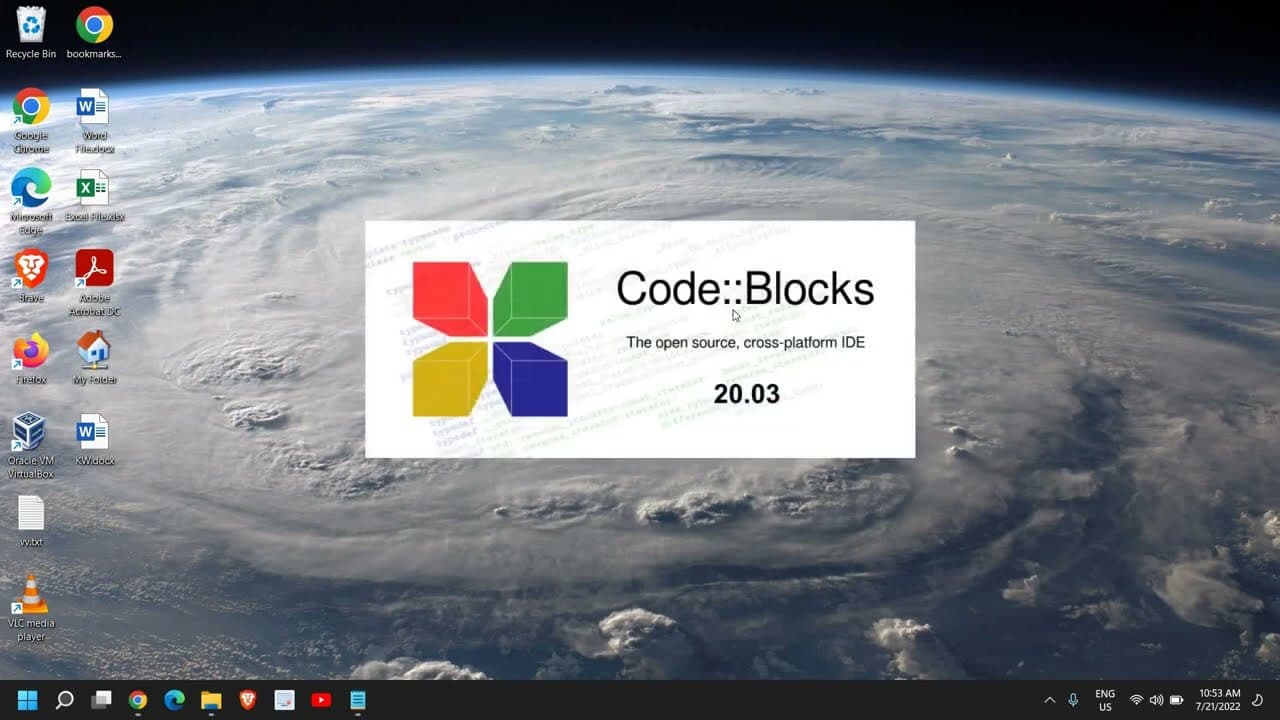Open the ENG US language switcher
Viewport: 1280px width, 720px height.
(1105, 700)
